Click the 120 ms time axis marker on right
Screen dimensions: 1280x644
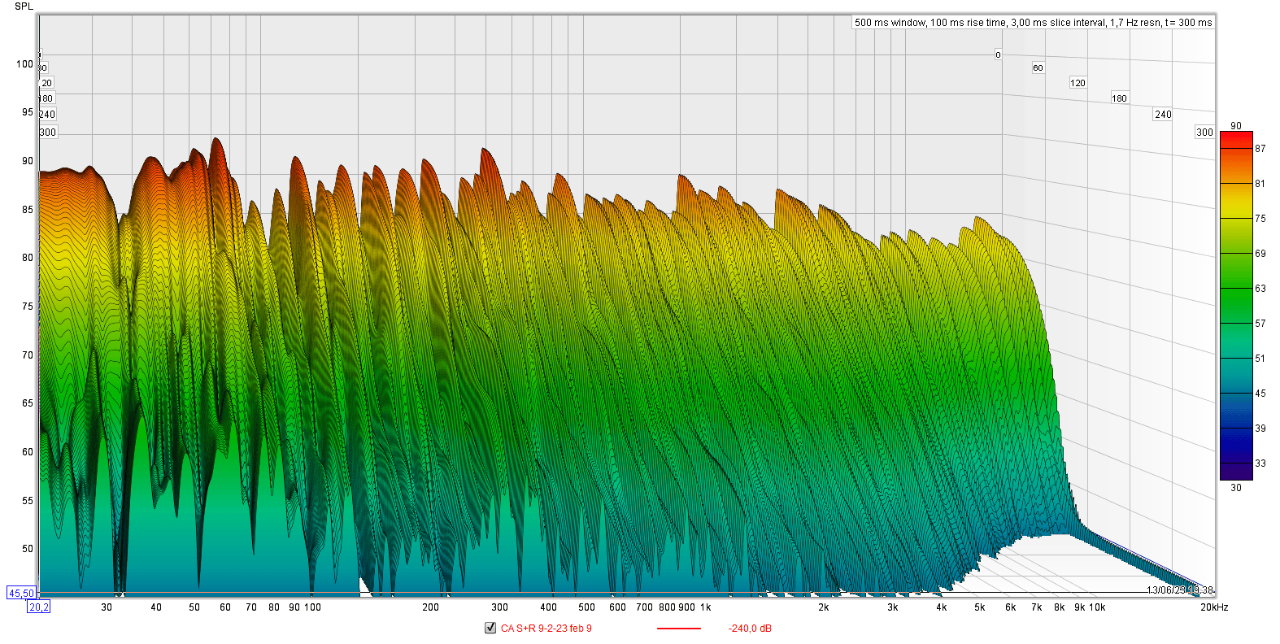(1078, 82)
